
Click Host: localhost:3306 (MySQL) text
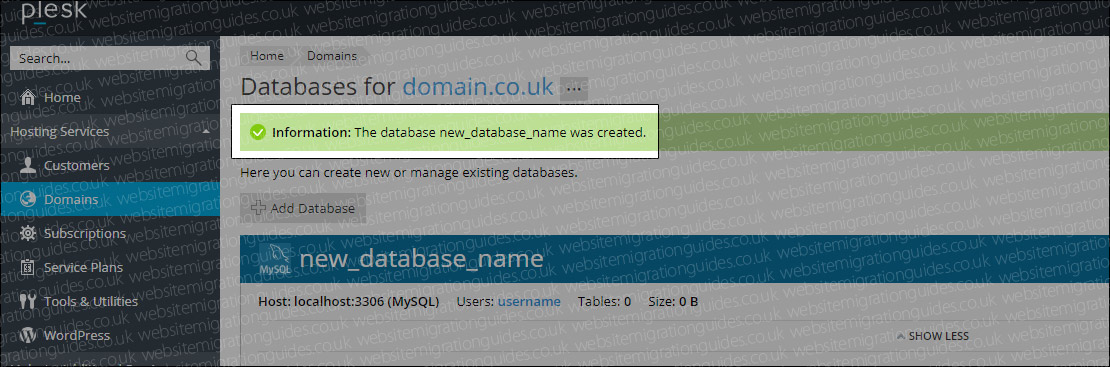tap(349, 302)
